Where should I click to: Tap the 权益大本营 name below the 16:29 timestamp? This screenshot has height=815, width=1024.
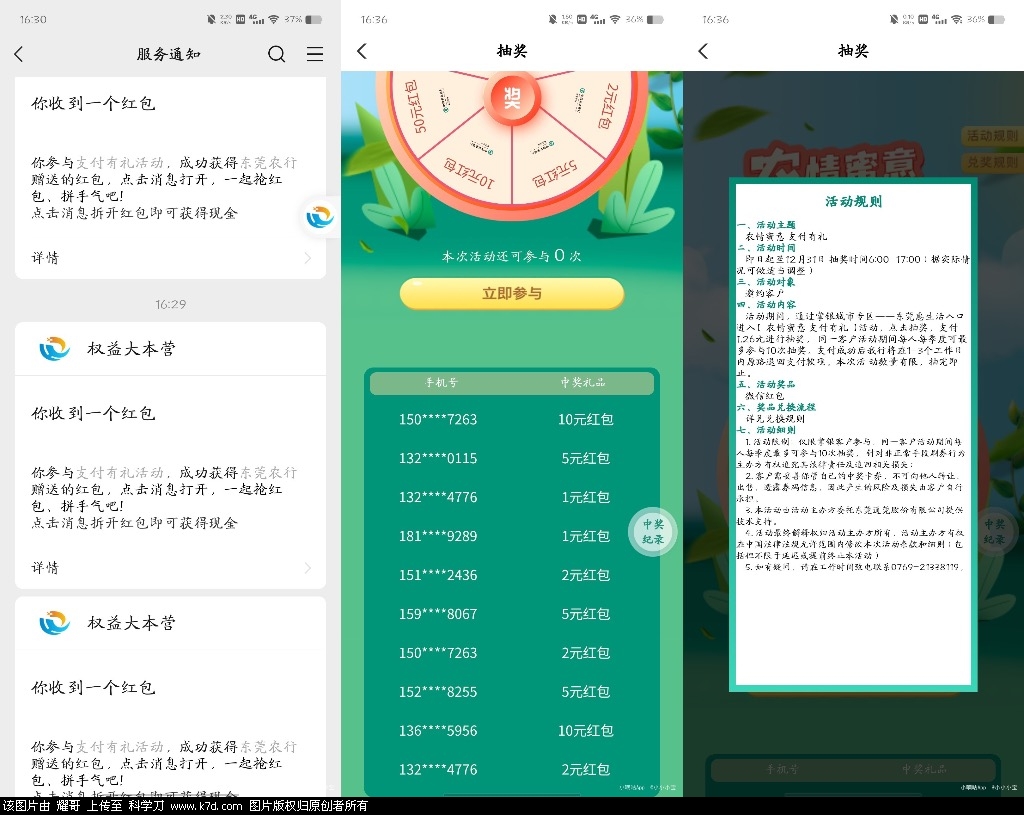click(131, 349)
